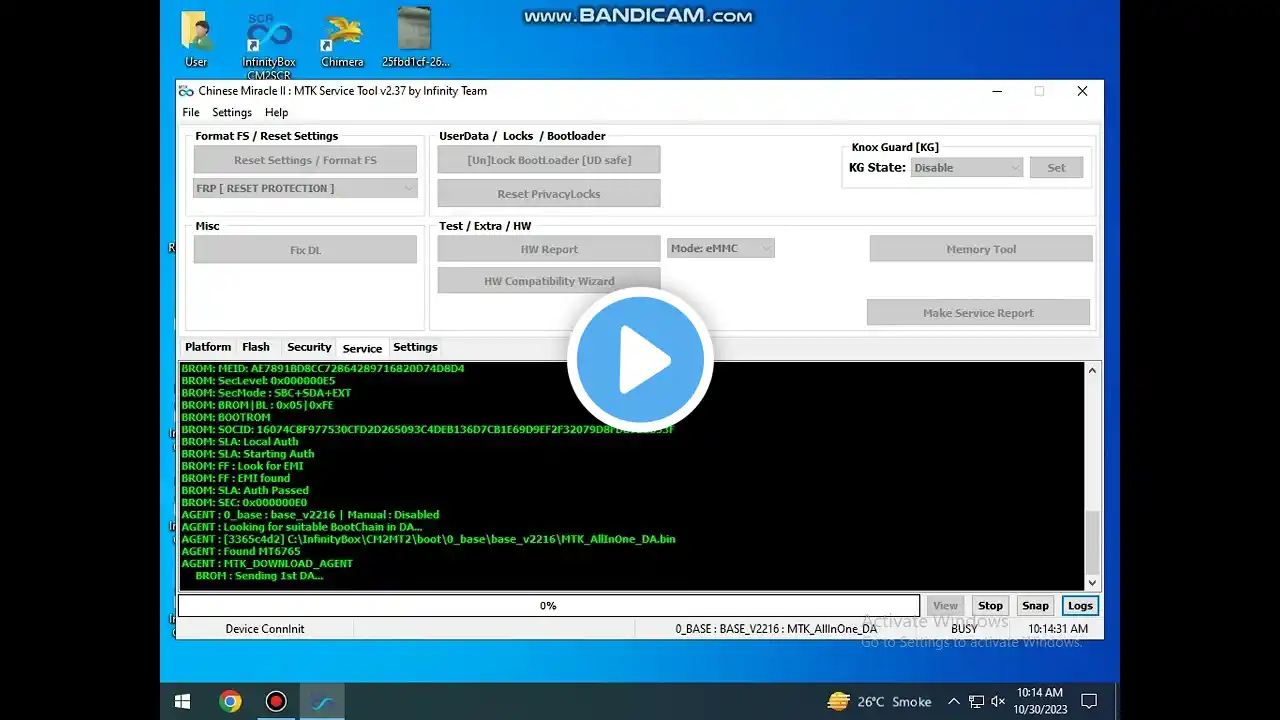
Task: Click the red recorder icon in taskbar
Action: (x=276, y=701)
